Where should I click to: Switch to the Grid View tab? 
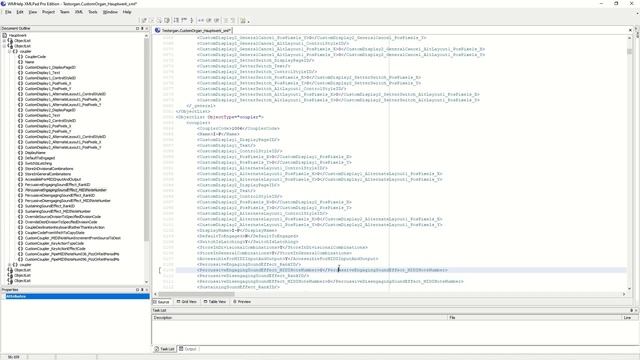187,302
